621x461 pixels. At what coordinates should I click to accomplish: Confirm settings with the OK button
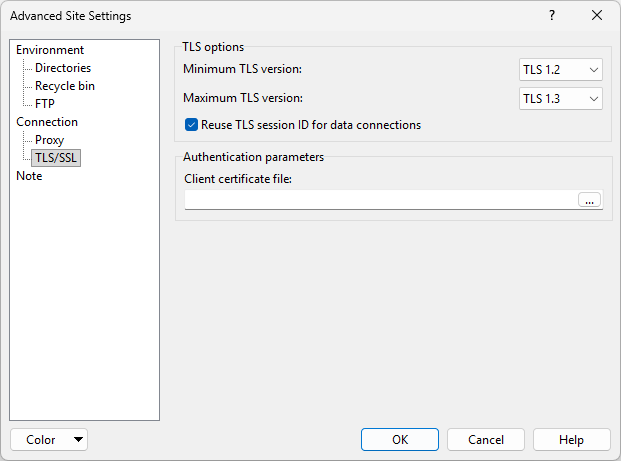(400, 440)
